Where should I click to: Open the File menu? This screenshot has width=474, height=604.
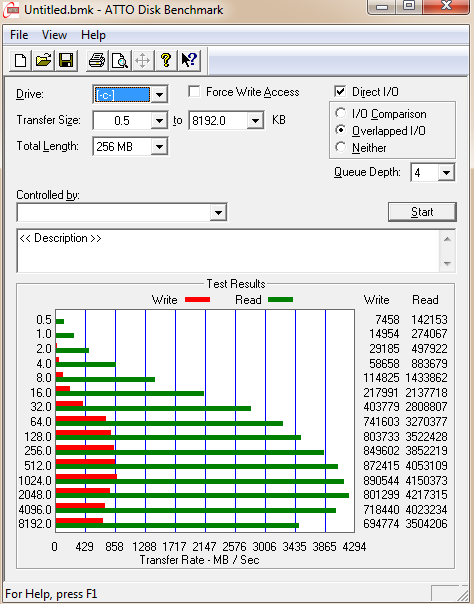[19, 35]
